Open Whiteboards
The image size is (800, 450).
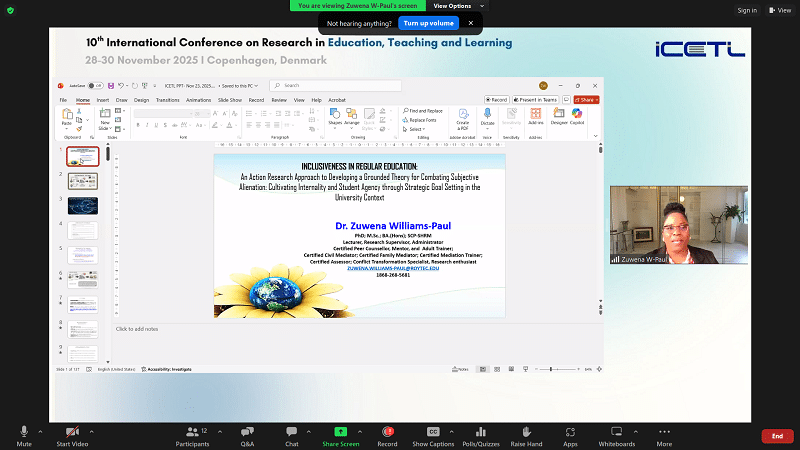(616, 431)
